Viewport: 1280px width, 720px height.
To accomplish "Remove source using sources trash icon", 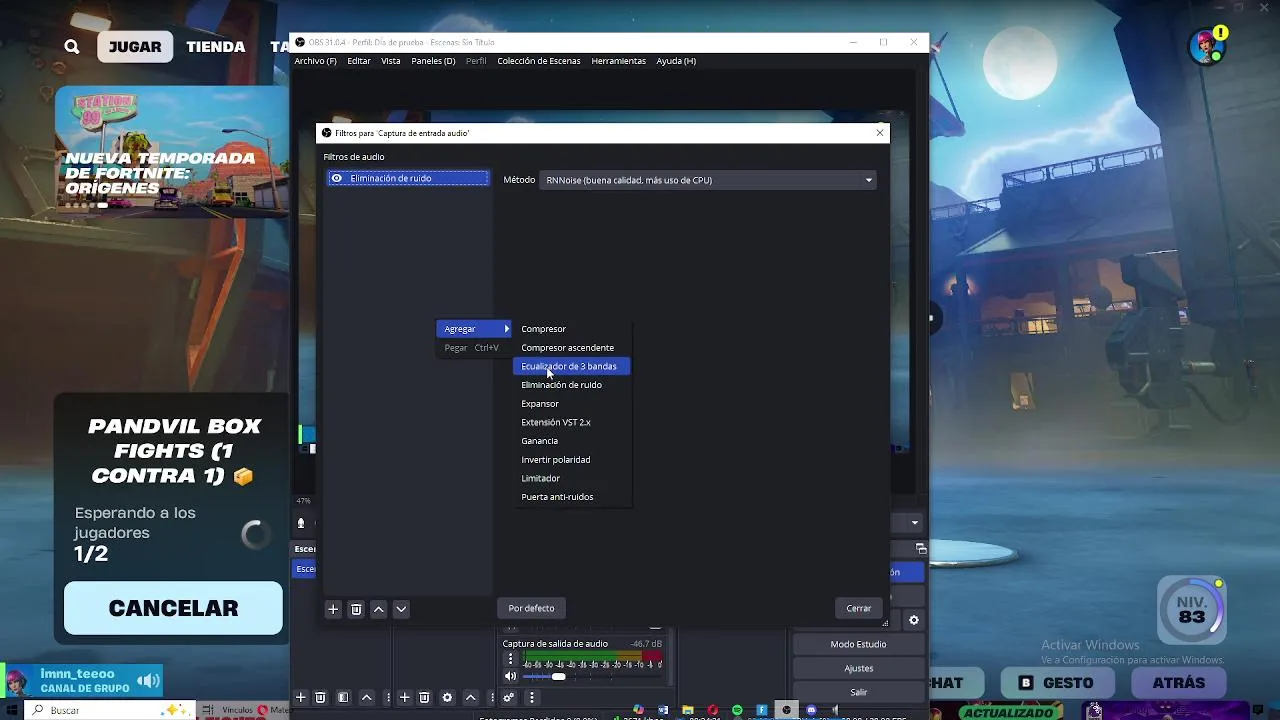I will click(424, 697).
